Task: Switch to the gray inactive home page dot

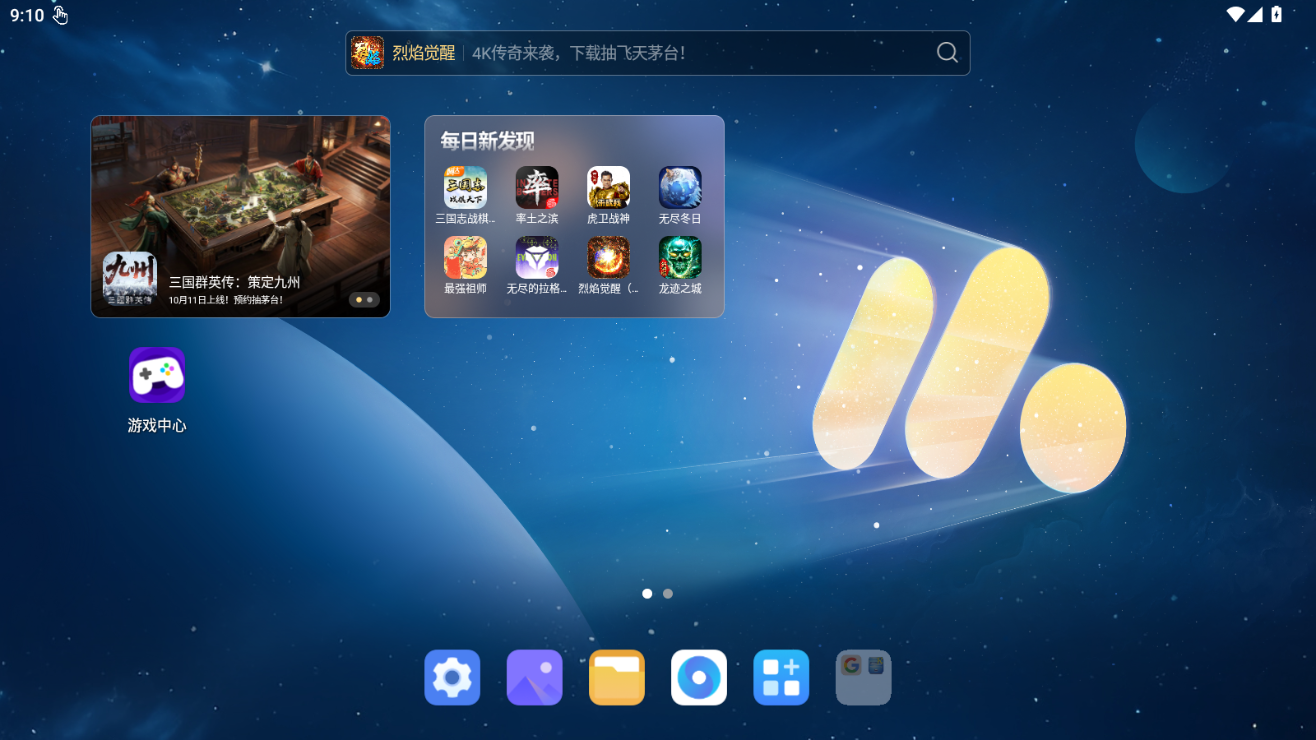Action: (668, 594)
